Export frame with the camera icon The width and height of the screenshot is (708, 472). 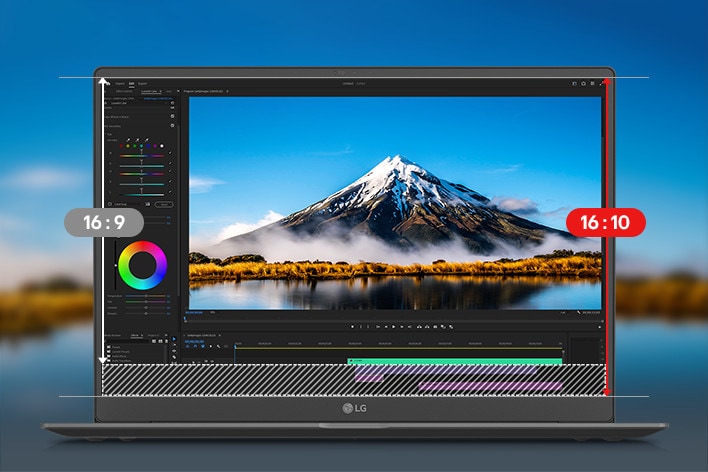435,327
